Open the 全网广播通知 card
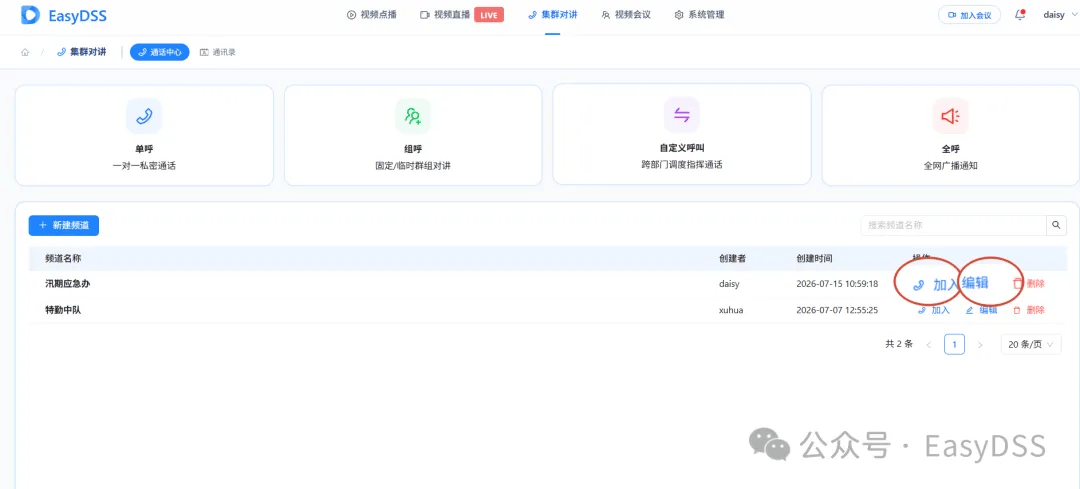The height and width of the screenshot is (489, 1080). 951,135
